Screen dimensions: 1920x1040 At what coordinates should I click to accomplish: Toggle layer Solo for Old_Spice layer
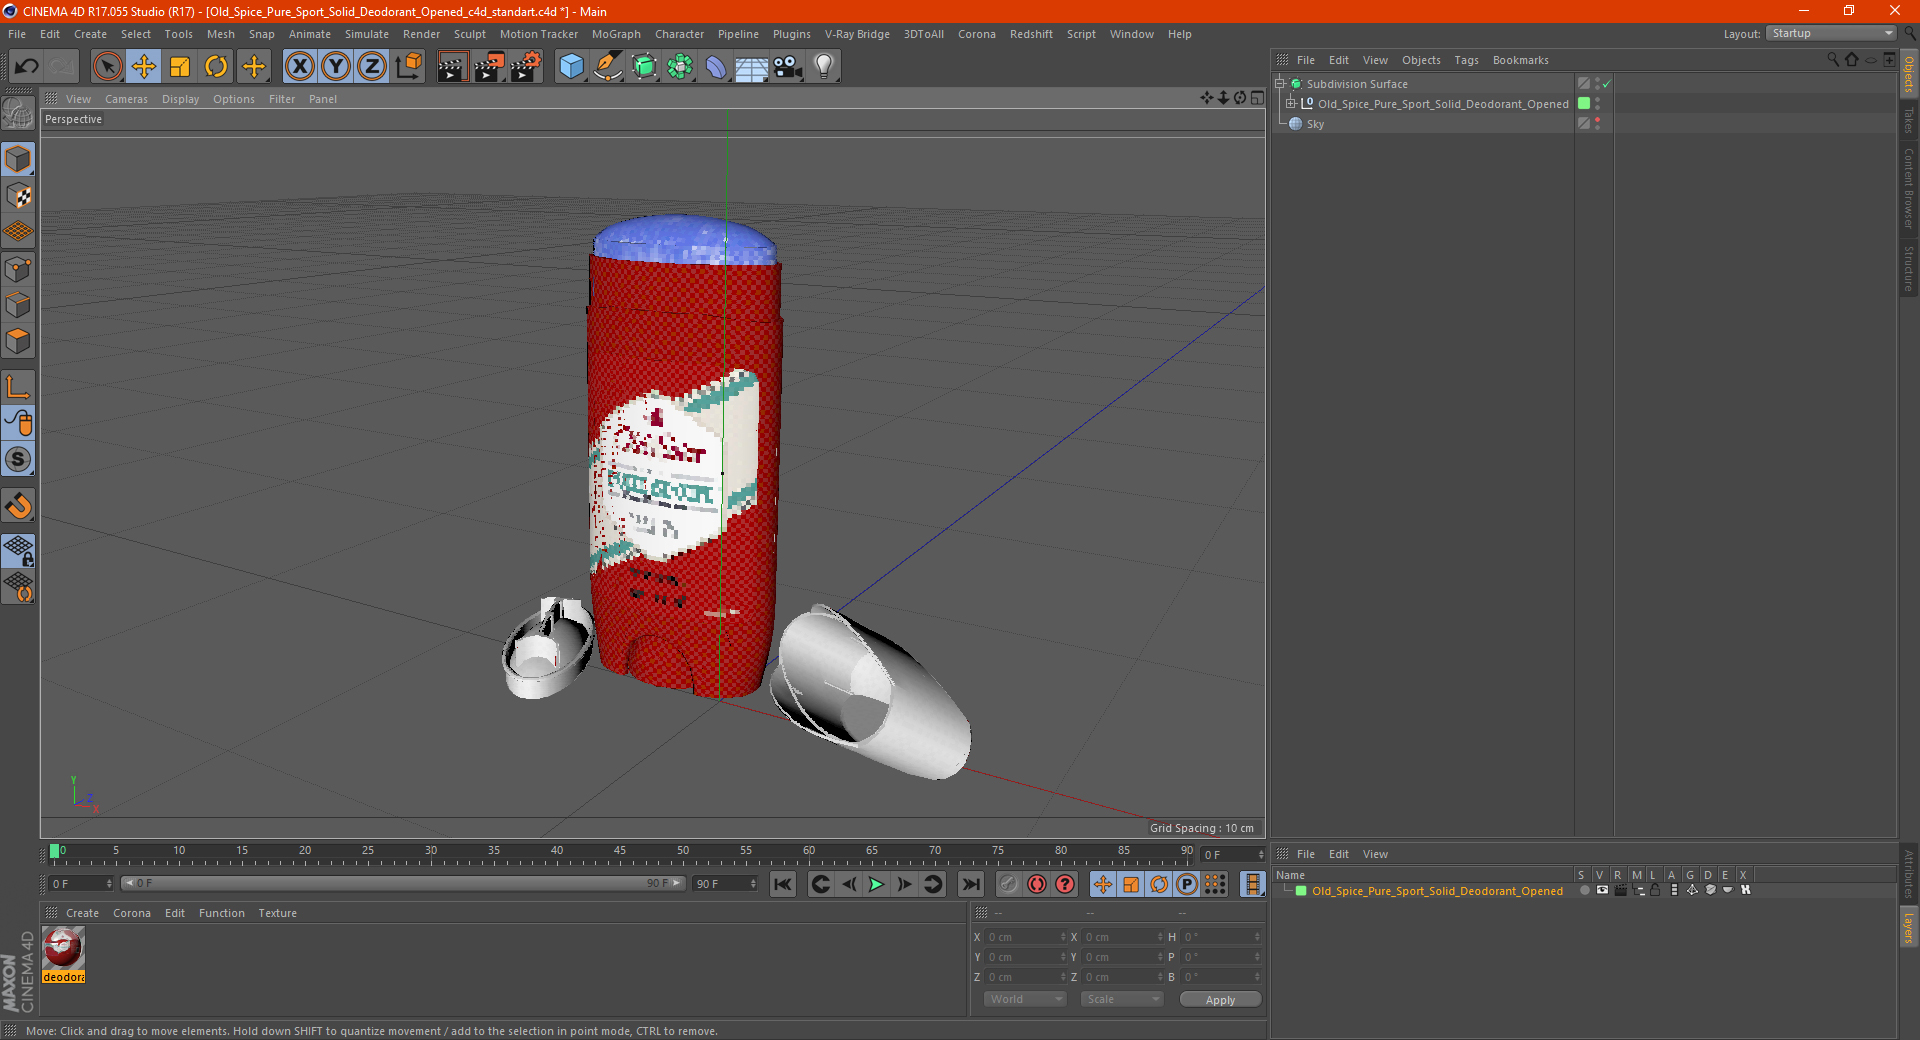tap(1584, 890)
